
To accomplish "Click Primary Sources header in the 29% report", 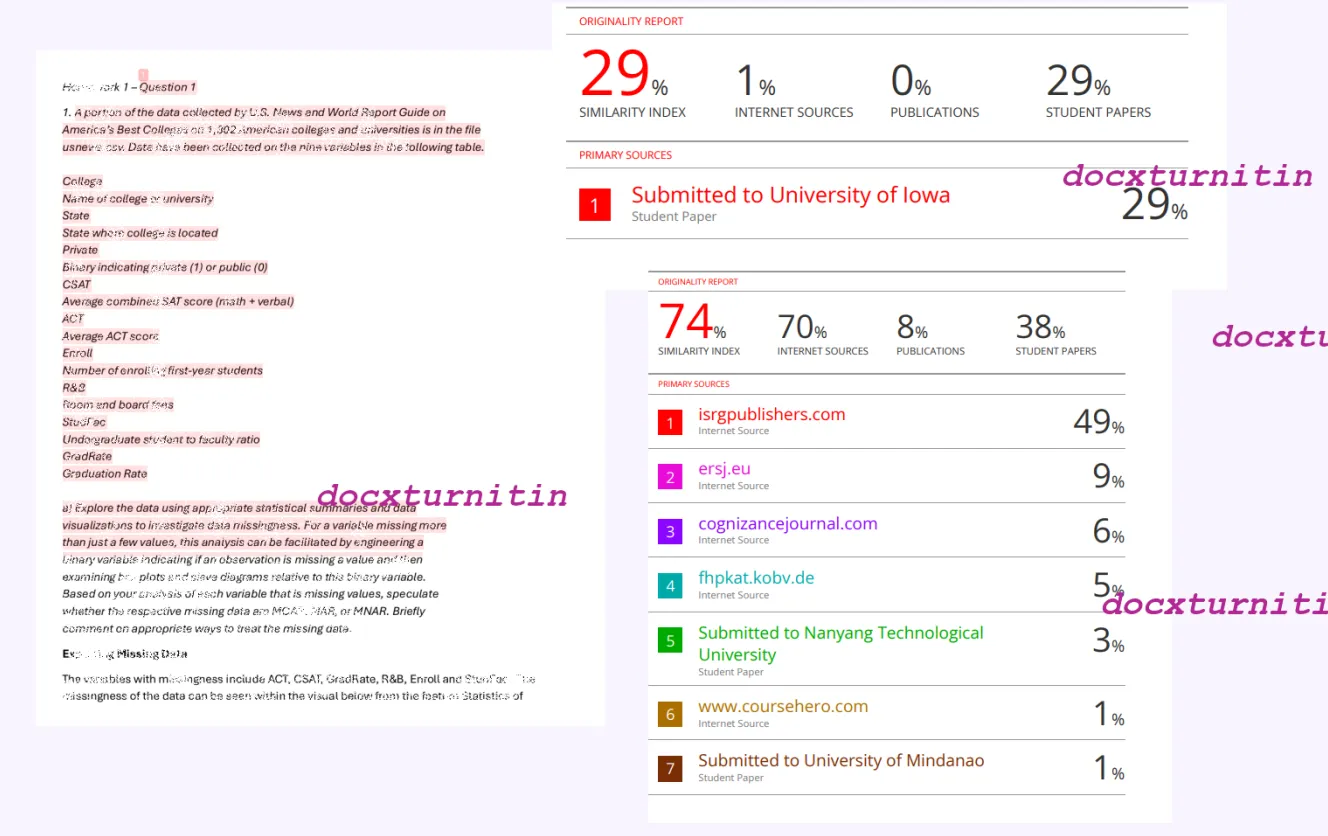I will (625, 155).
